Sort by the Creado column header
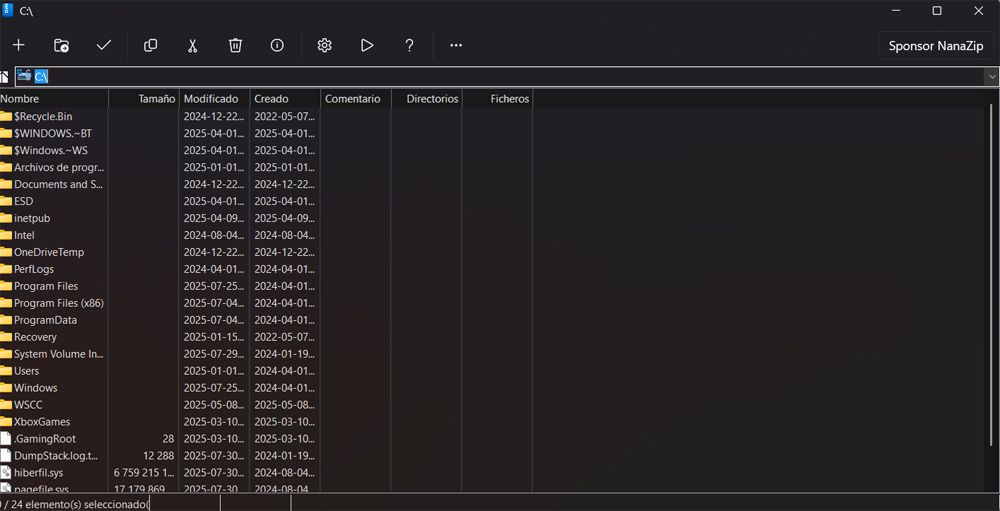Screen dimensions: 1000x511 tap(284, 99)
